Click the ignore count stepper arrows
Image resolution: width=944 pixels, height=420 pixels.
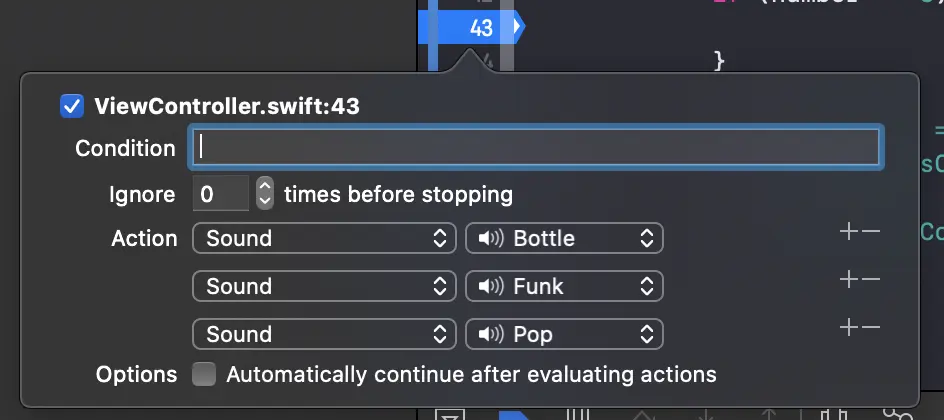tap(265, 193)
